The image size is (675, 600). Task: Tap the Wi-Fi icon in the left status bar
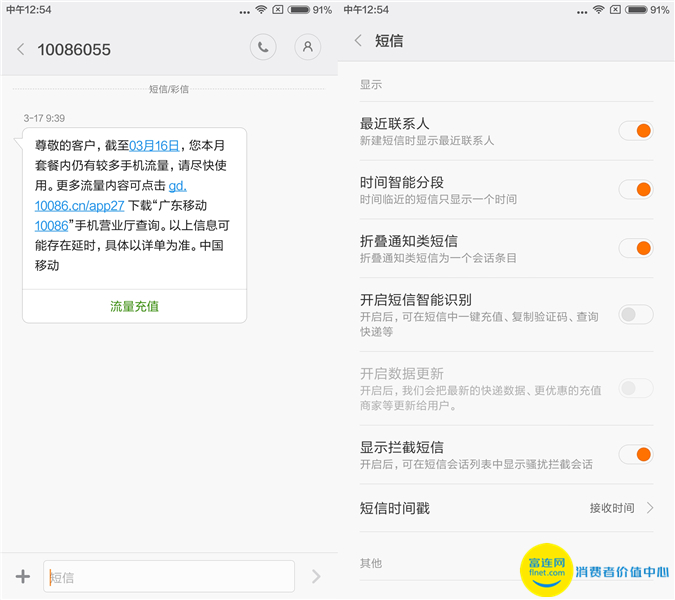coord(261,9)
